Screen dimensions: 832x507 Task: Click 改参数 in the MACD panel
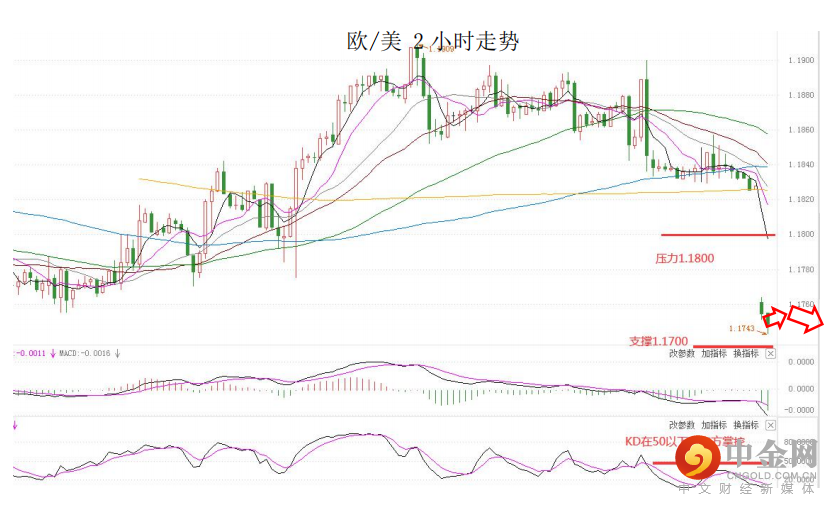coord(682,353)
